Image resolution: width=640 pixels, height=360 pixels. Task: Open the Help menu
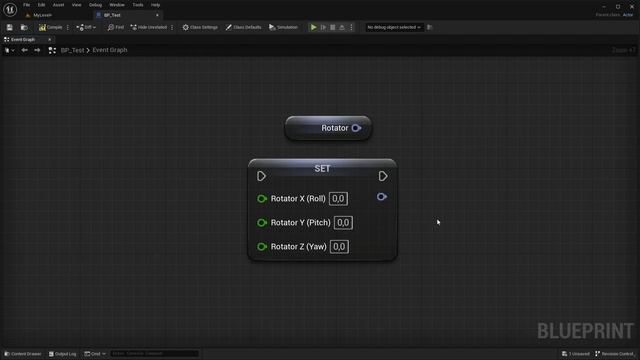tap(155, 5)
